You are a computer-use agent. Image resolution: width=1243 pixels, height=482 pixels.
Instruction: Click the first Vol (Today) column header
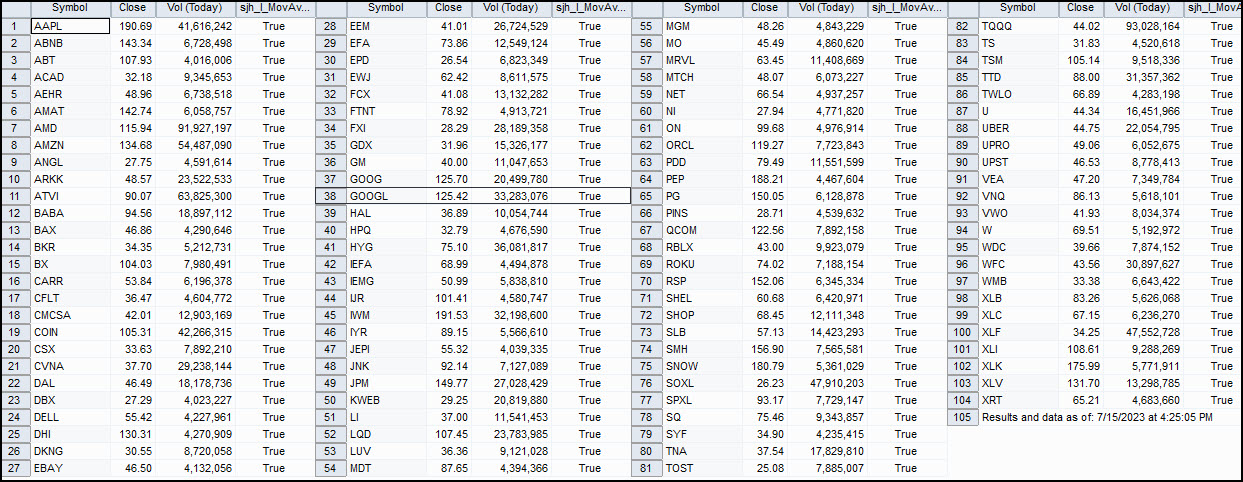click(196, 9)
